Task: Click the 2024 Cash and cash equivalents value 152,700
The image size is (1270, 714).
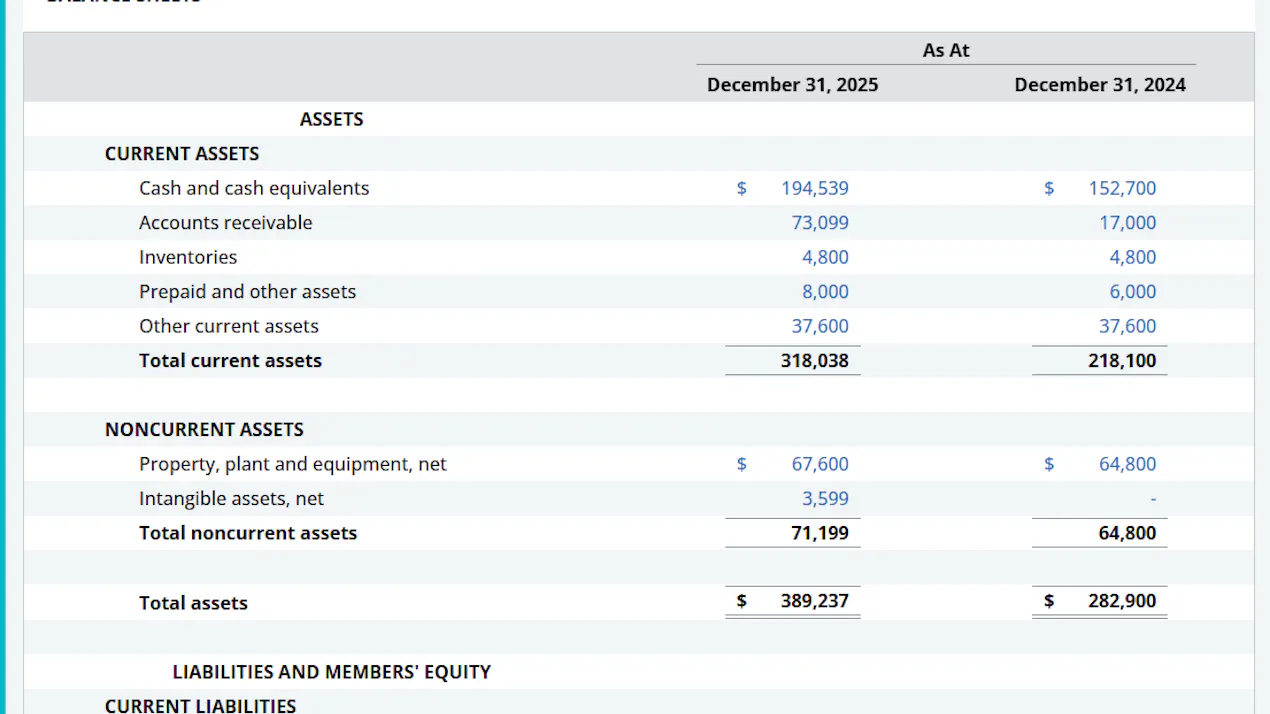Action: coord(1122,188)
